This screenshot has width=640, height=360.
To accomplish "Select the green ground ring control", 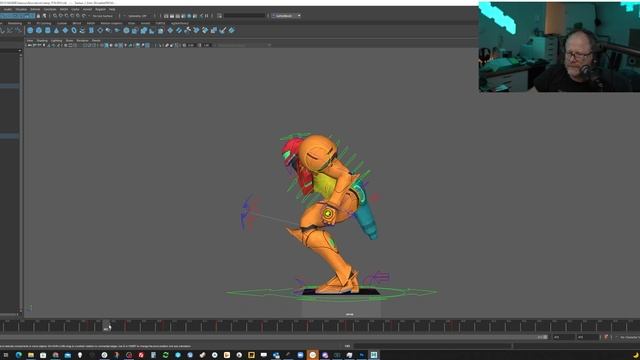I will pos(331,293).
